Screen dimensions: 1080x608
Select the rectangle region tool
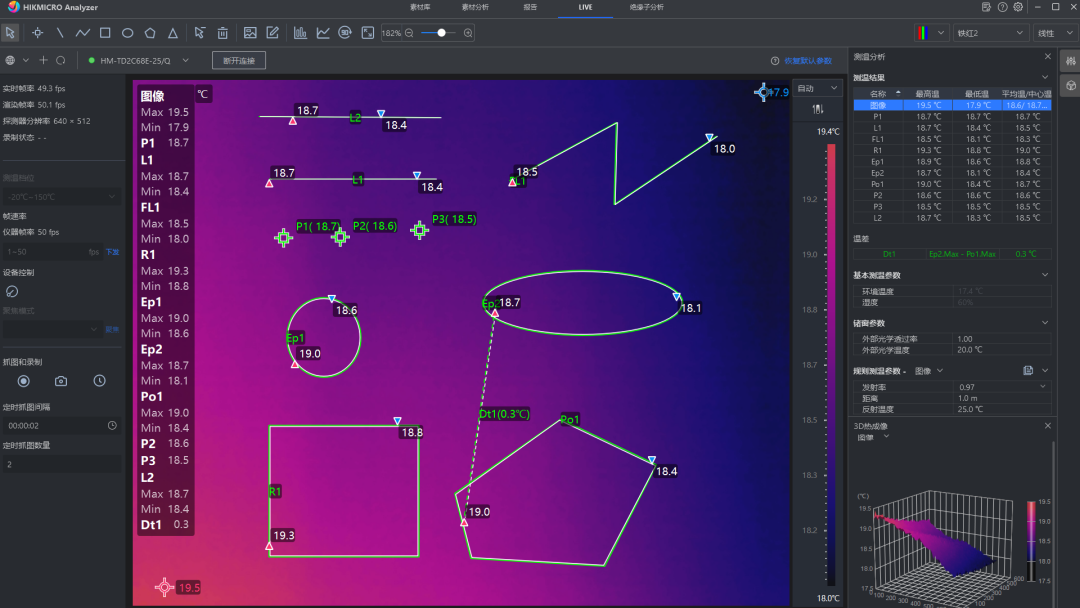[105, 33]
